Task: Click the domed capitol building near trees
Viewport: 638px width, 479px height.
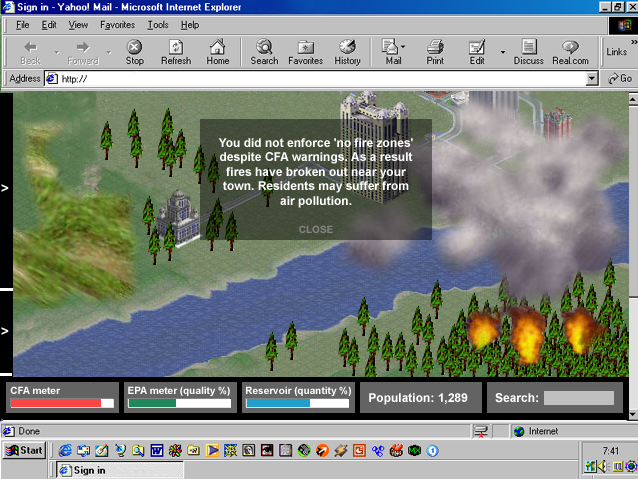Action: click(178, 218)
